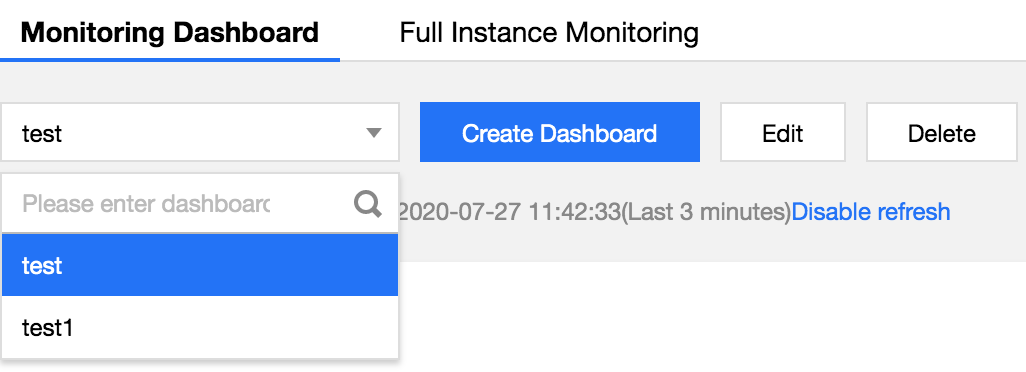Image resolution: width=1026 pixels, height=372 pixels.
Task: Choose test1 from the dashboard list
Action: [200, 327]
